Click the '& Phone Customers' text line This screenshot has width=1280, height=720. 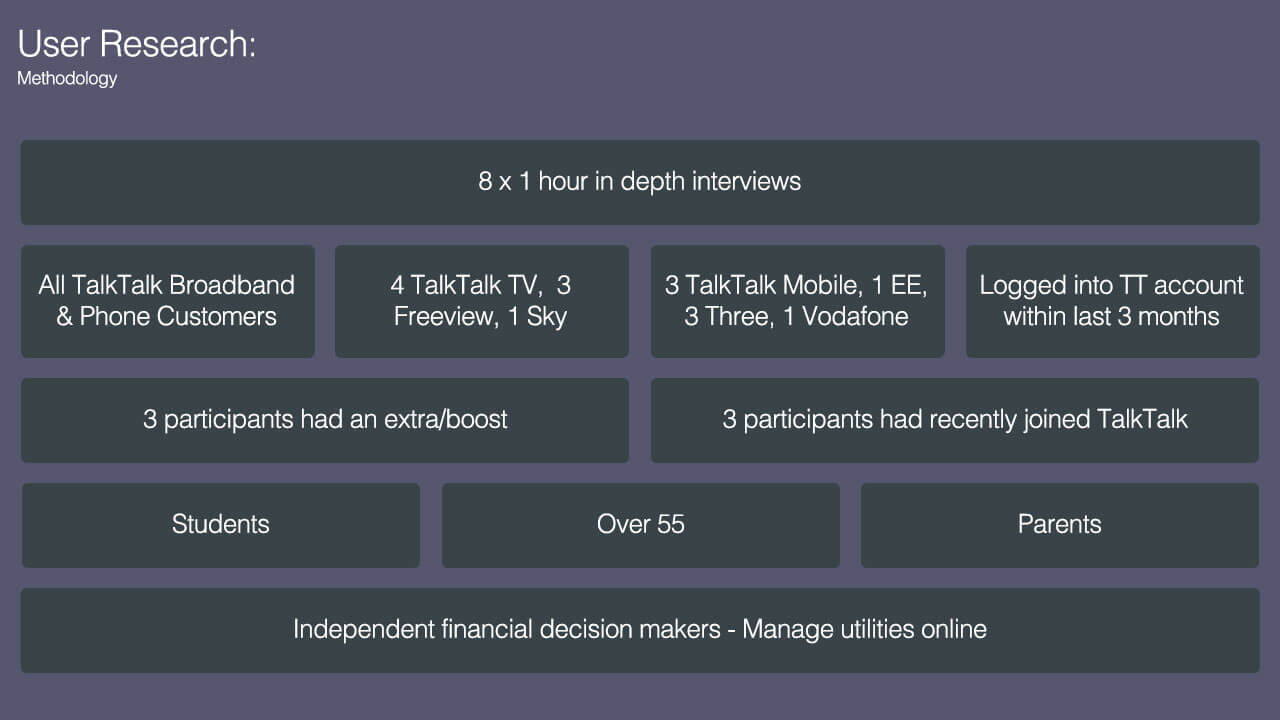[167, 317]
